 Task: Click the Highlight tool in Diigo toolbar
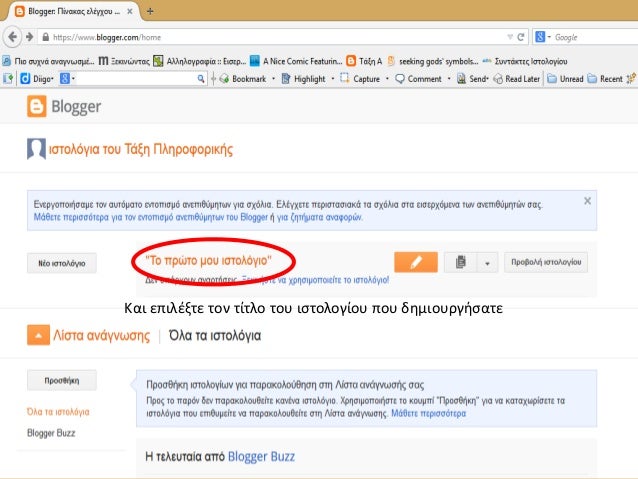click(304, 79)
